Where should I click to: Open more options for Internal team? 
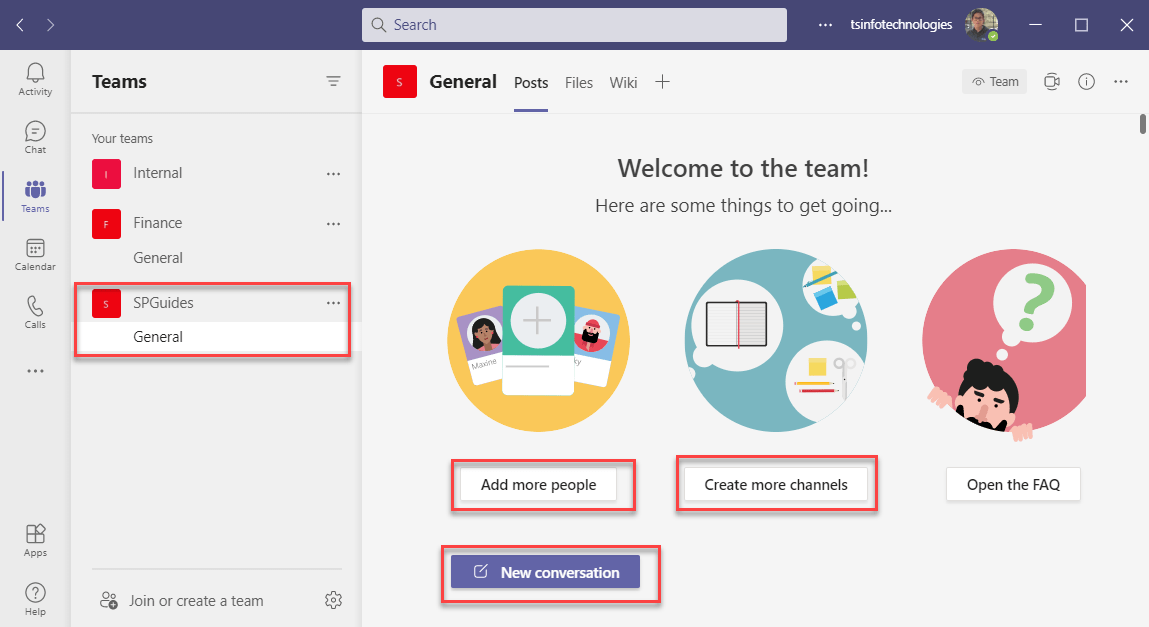click(333, 174)
